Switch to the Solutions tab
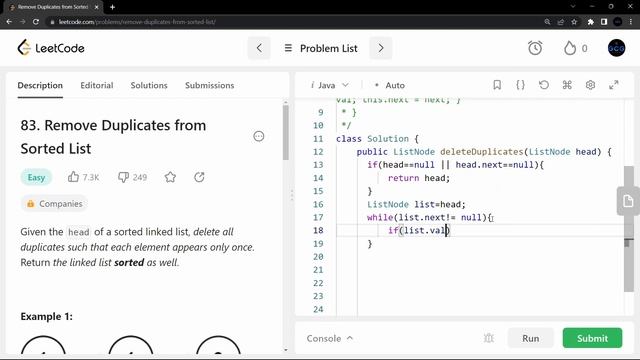The width and height of the screenshot is (640, 360). [x=149, y=85]
